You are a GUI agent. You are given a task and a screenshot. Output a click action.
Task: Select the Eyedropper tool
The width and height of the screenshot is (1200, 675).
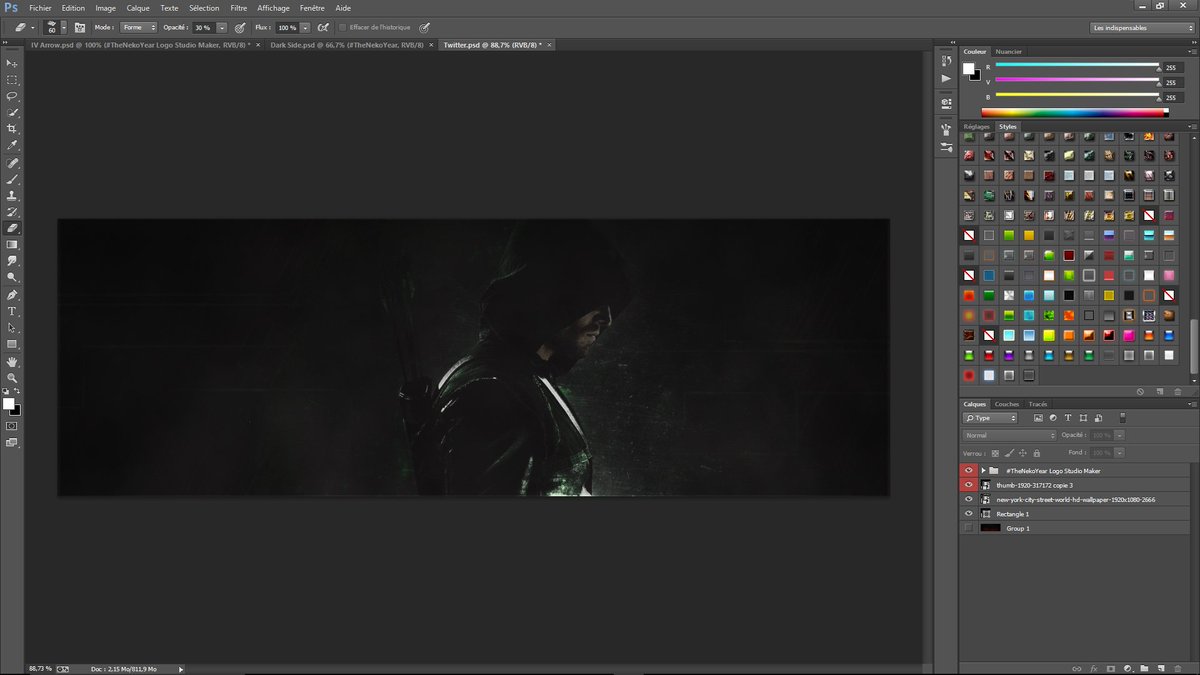coord(13,146)
